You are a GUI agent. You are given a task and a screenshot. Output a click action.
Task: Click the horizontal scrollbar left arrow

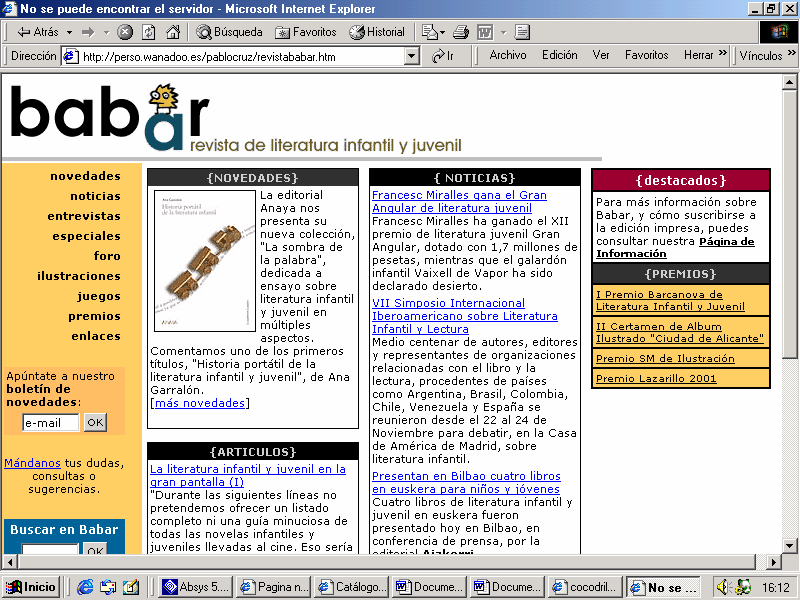[x=10, y=562]
